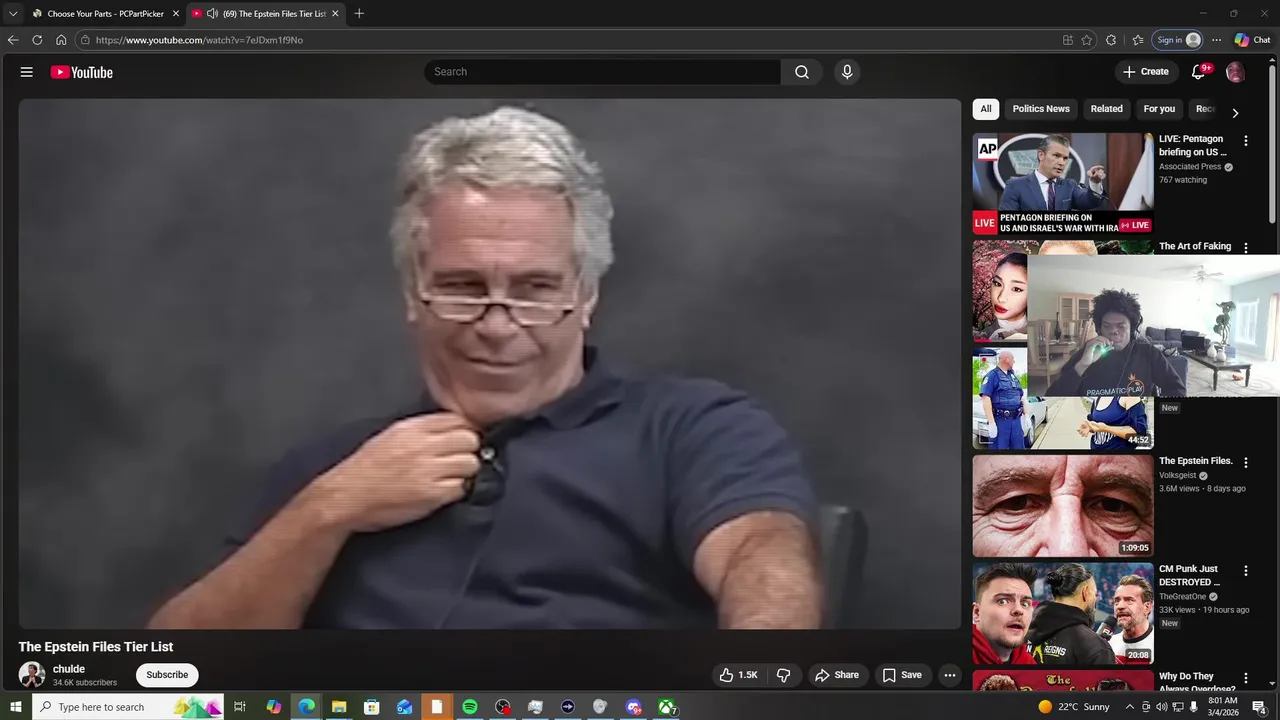Open the split screen apps icon in address bar
Viewport: 1280px width, 720px height.
click(1068, 40)
